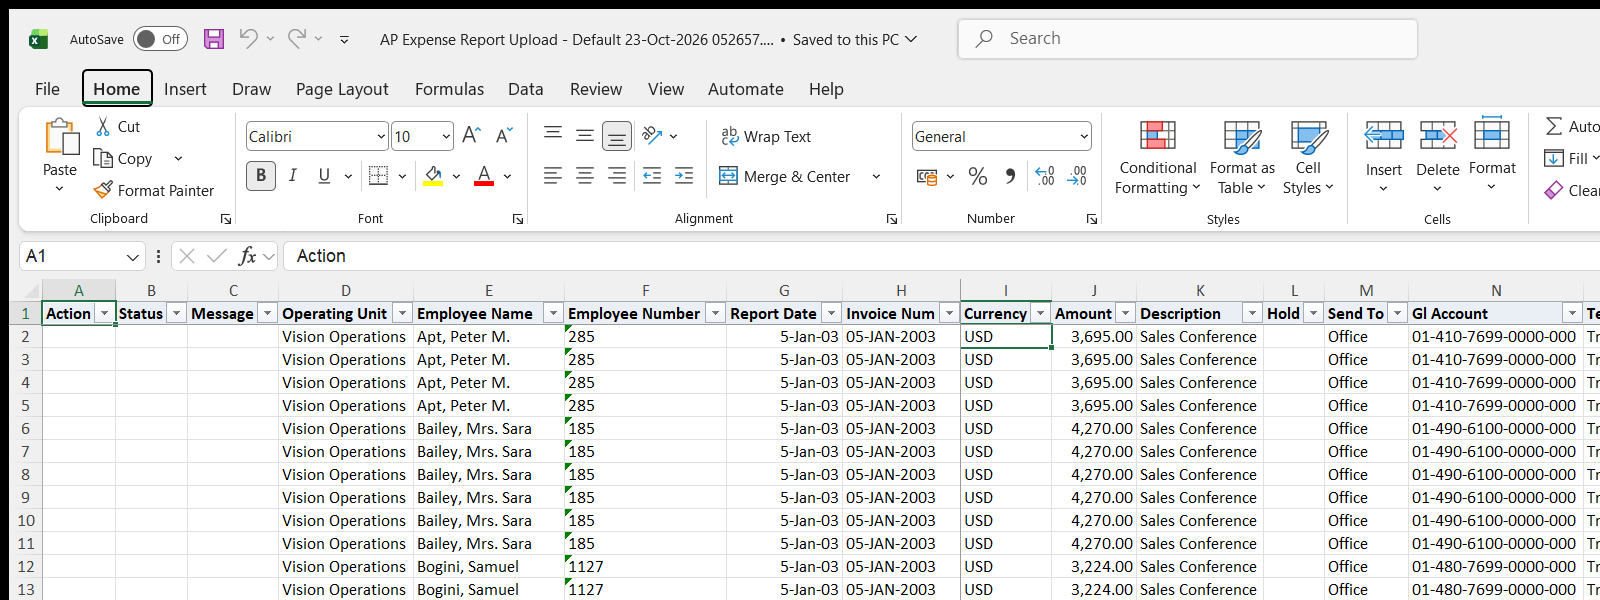Switch to the Data tab
Screen dimensions: 1600x600
point(525,89)
